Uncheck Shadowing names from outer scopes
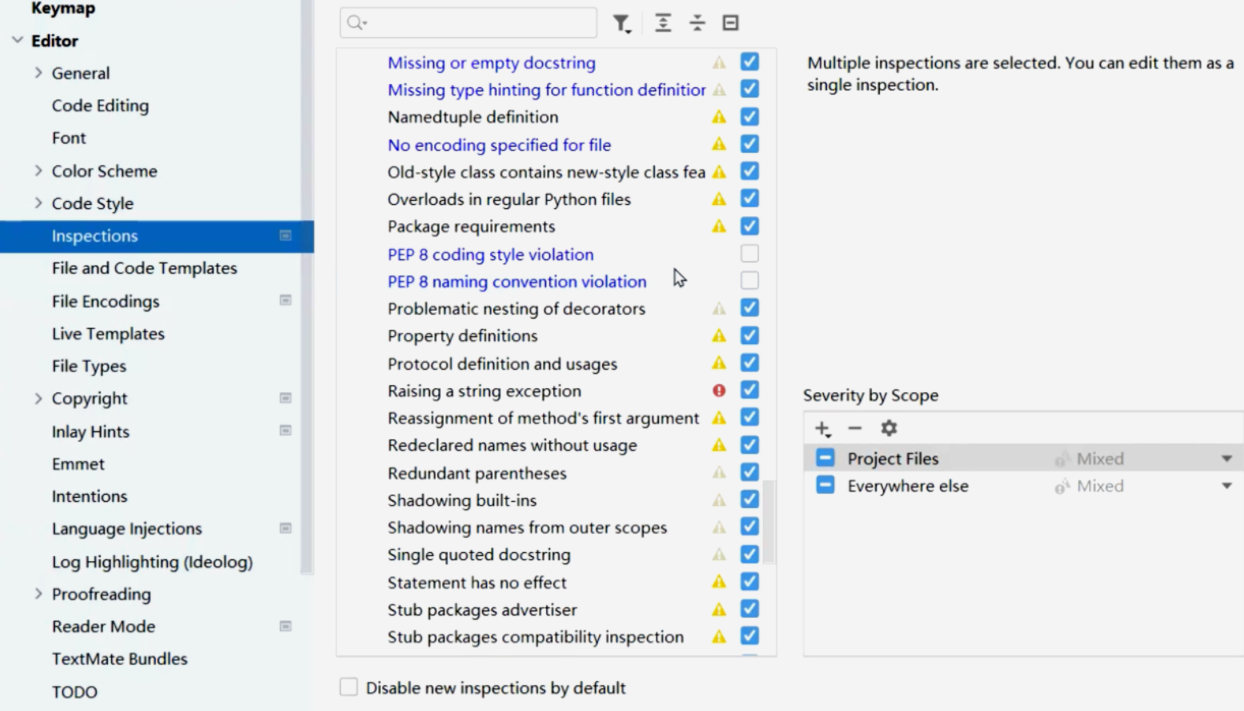 click(x=749, y=527)
